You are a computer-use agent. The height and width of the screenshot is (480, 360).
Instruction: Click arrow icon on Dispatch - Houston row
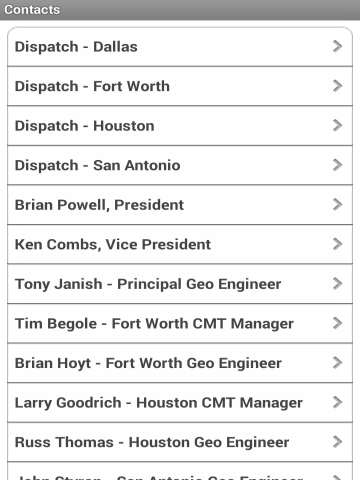[337, 125]
